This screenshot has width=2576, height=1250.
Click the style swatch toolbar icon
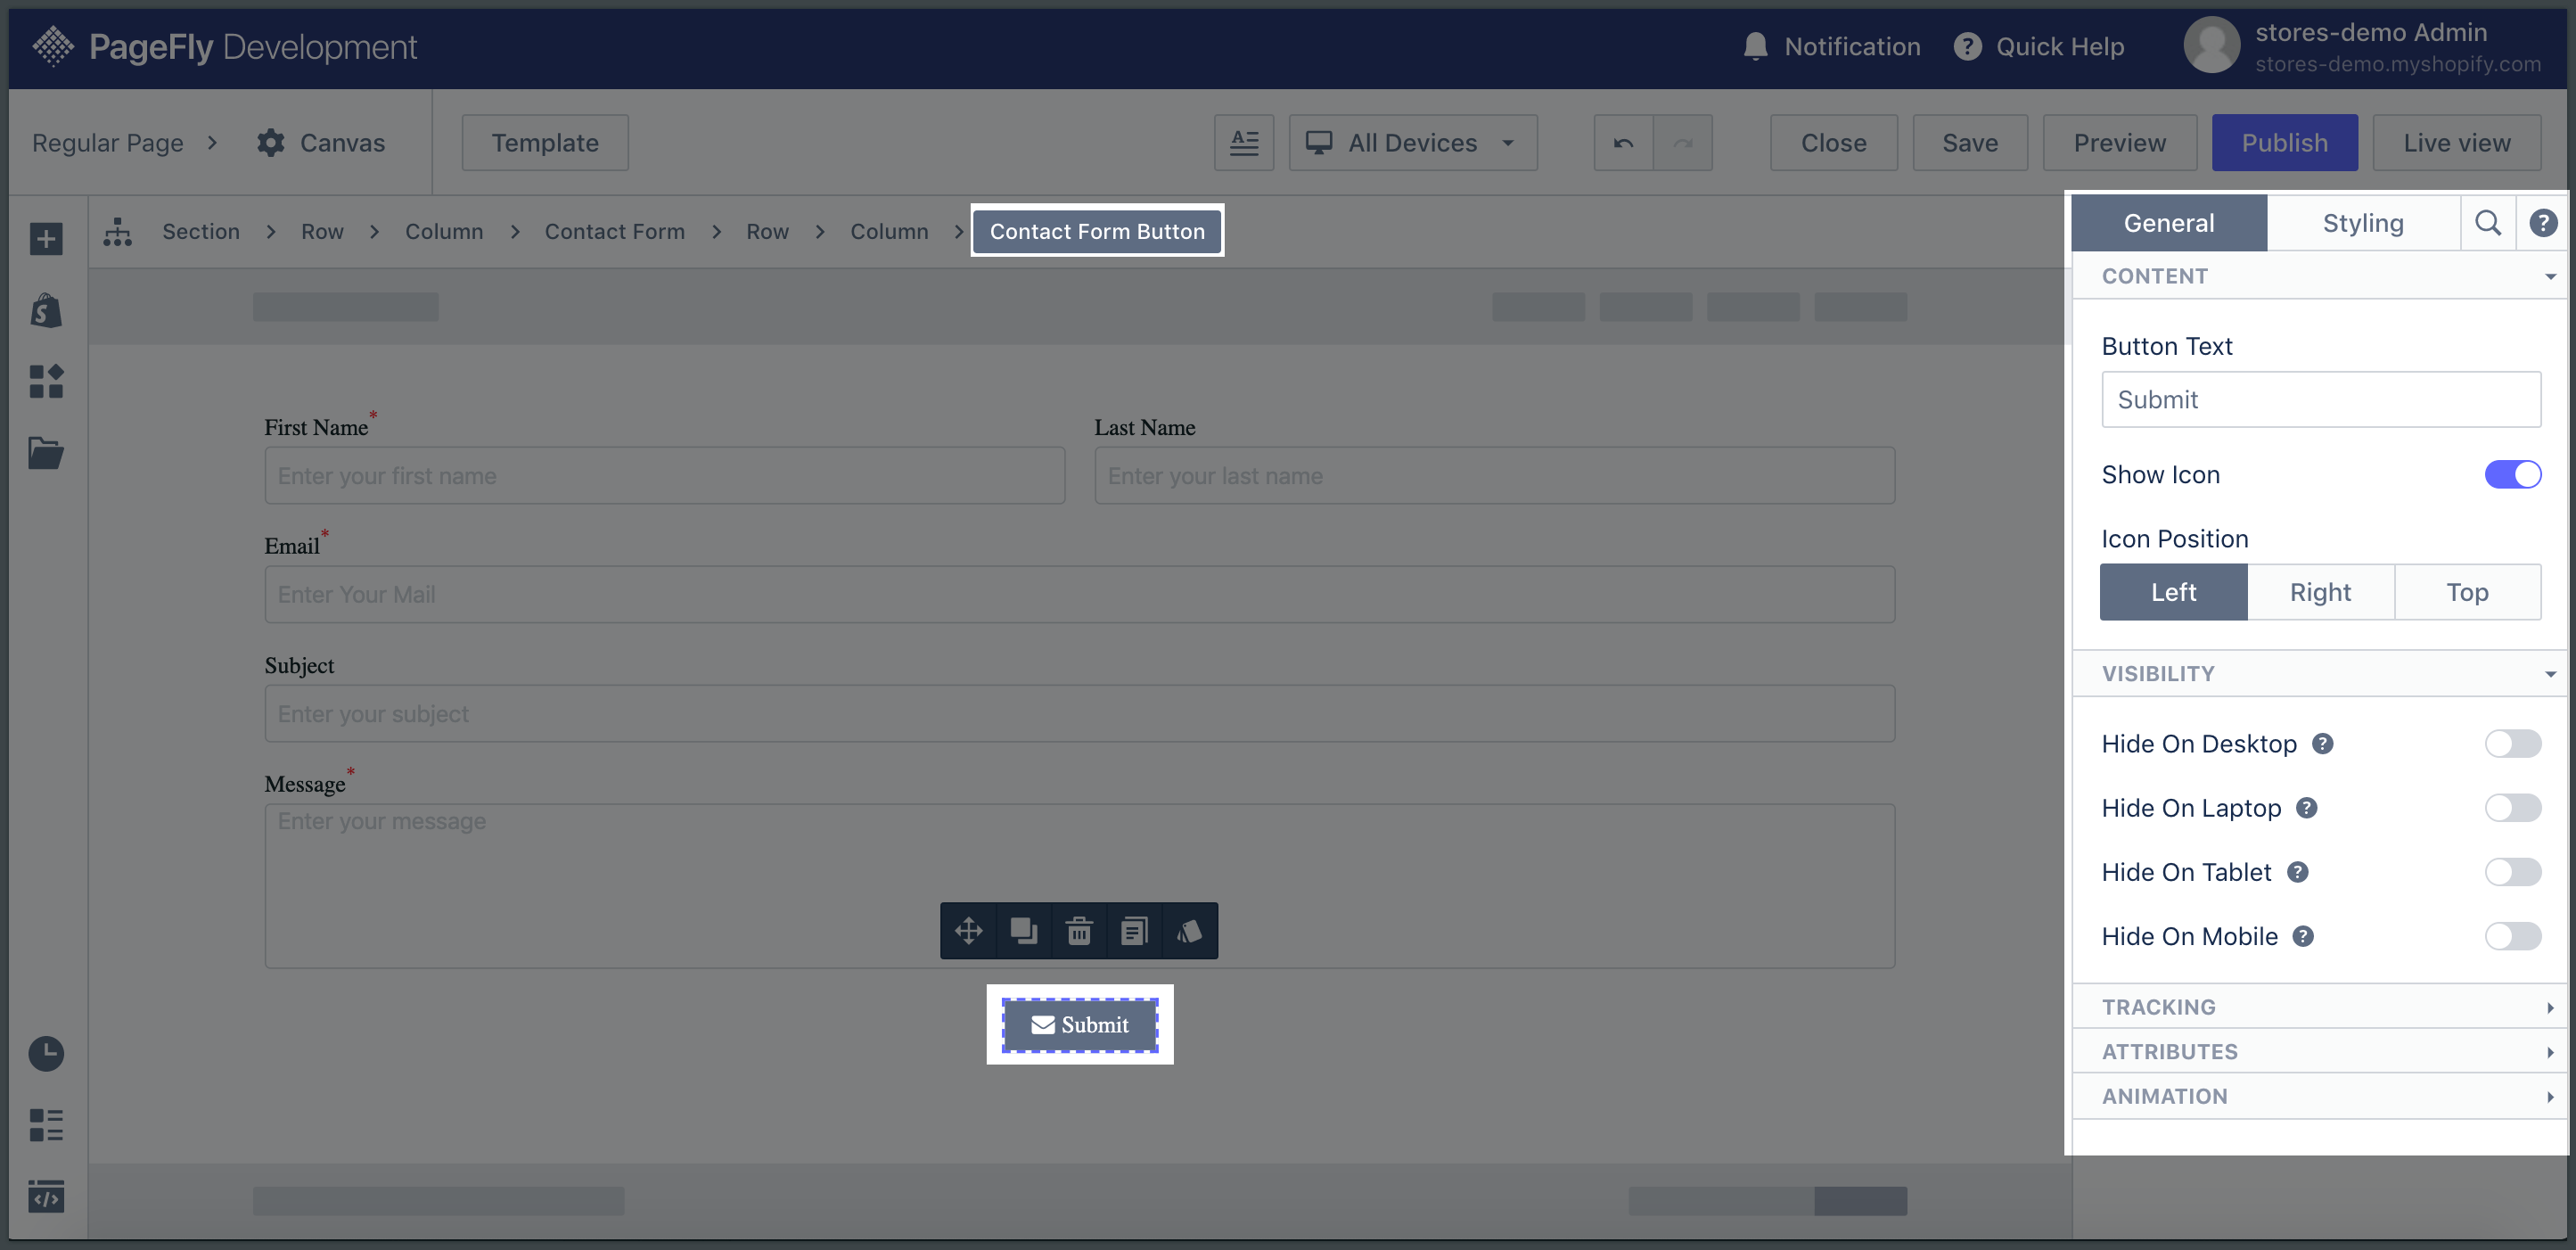tap(1189, 931)
